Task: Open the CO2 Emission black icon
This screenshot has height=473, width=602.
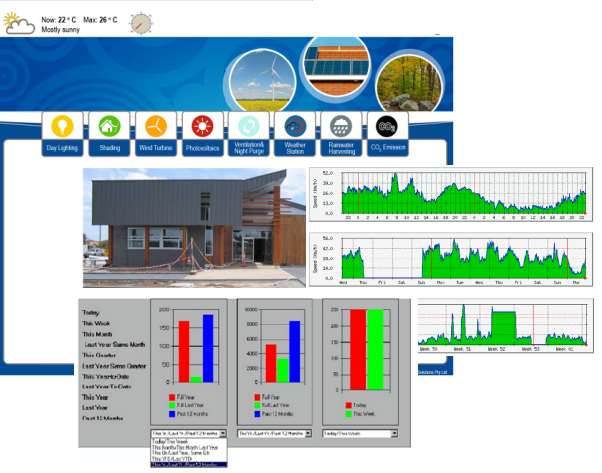Action: point(387,126)
